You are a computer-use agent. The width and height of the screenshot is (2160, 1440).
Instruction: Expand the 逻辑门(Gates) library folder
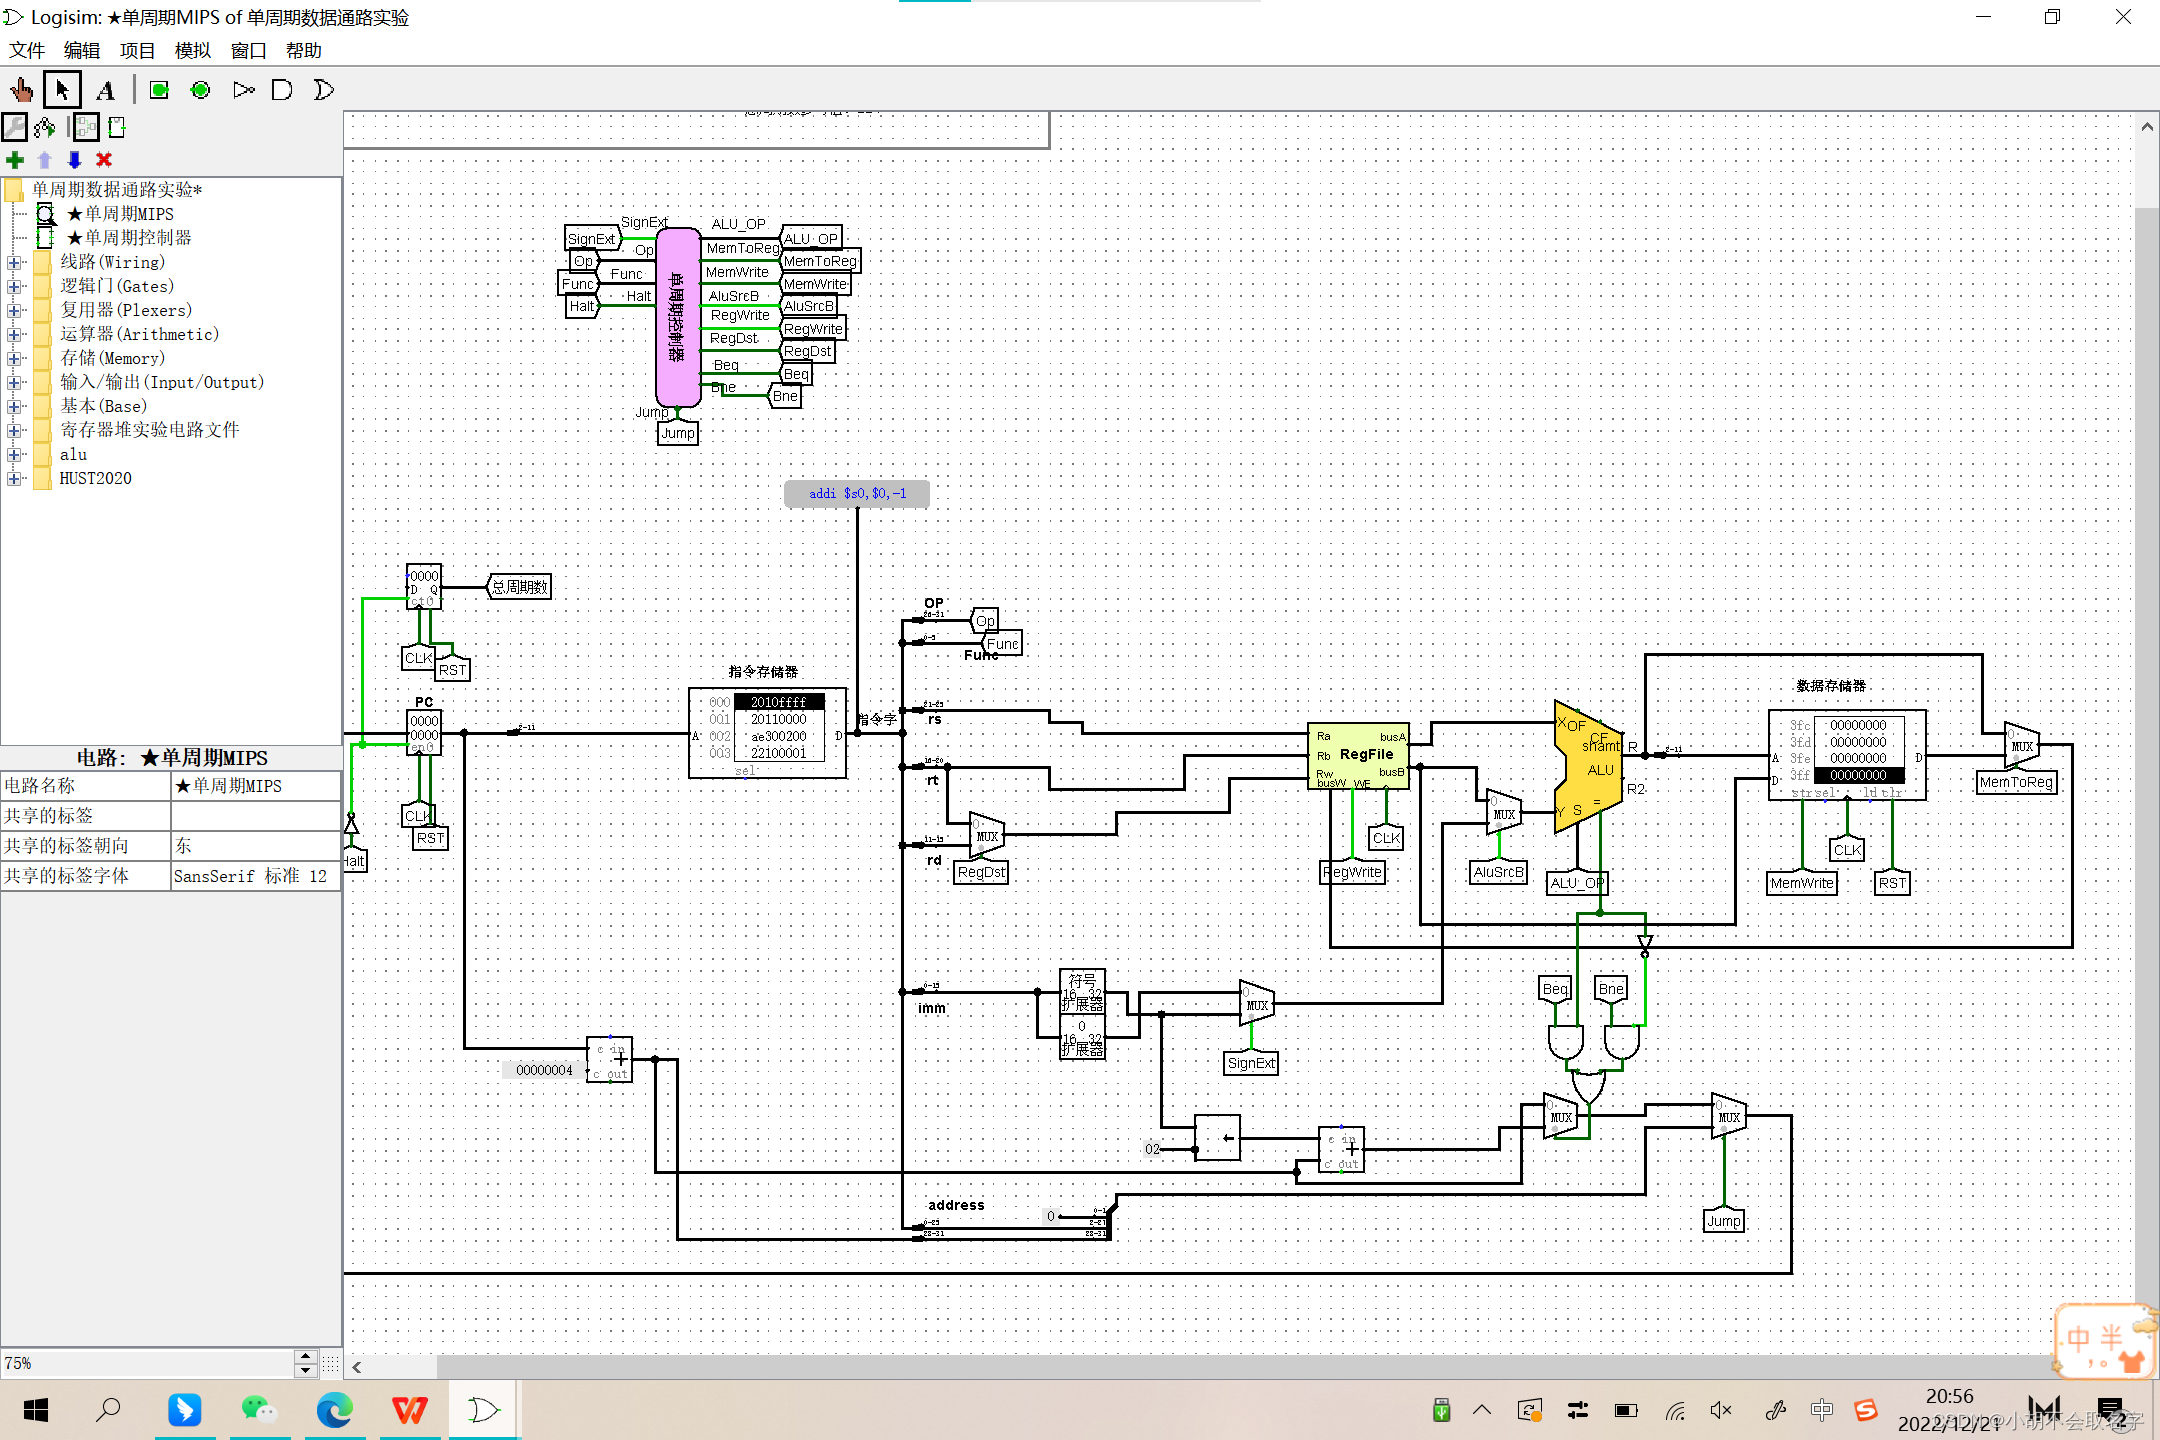(14, 286)
